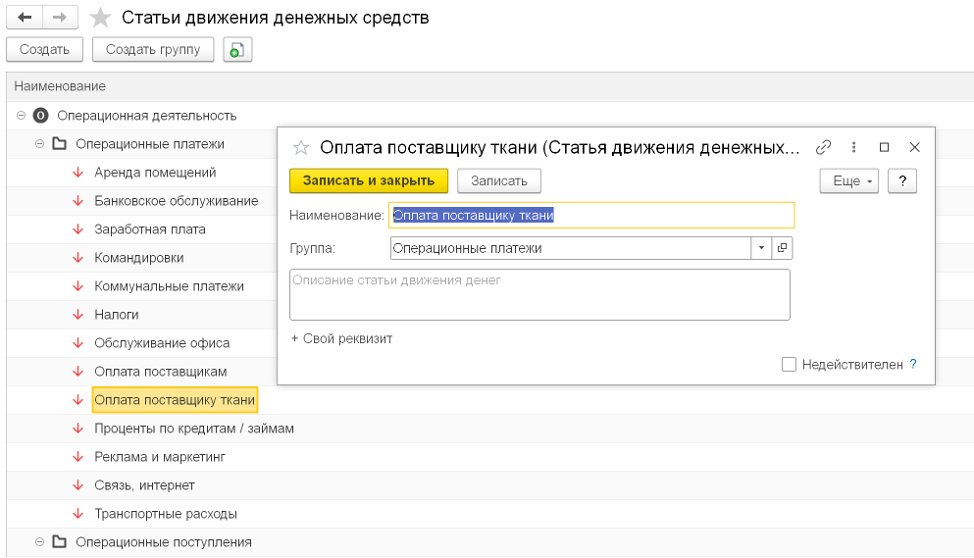Collapse the Операционные платежи group
Screen dimensions: 974x558
tap(40, 144)
